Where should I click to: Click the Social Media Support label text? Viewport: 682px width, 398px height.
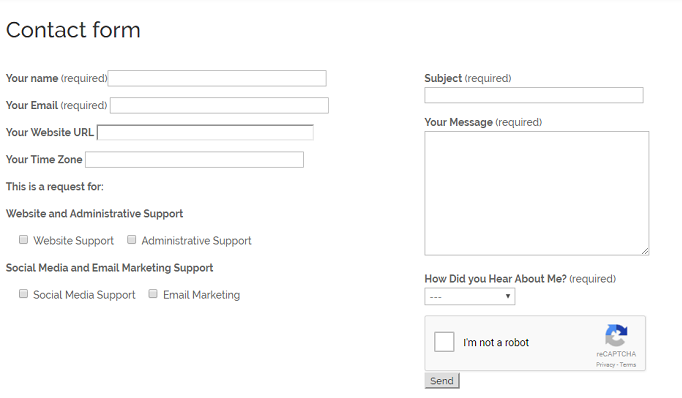coord(84,295)
